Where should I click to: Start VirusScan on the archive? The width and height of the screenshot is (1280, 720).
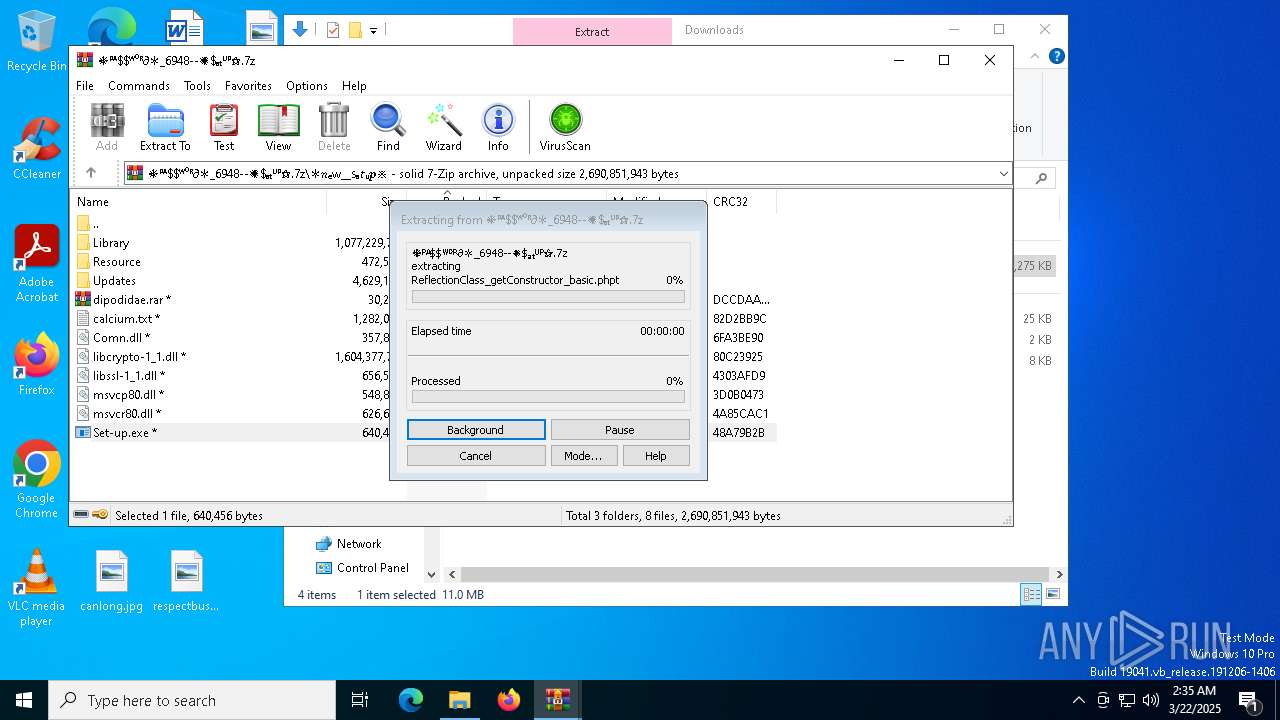pos(565,127)
